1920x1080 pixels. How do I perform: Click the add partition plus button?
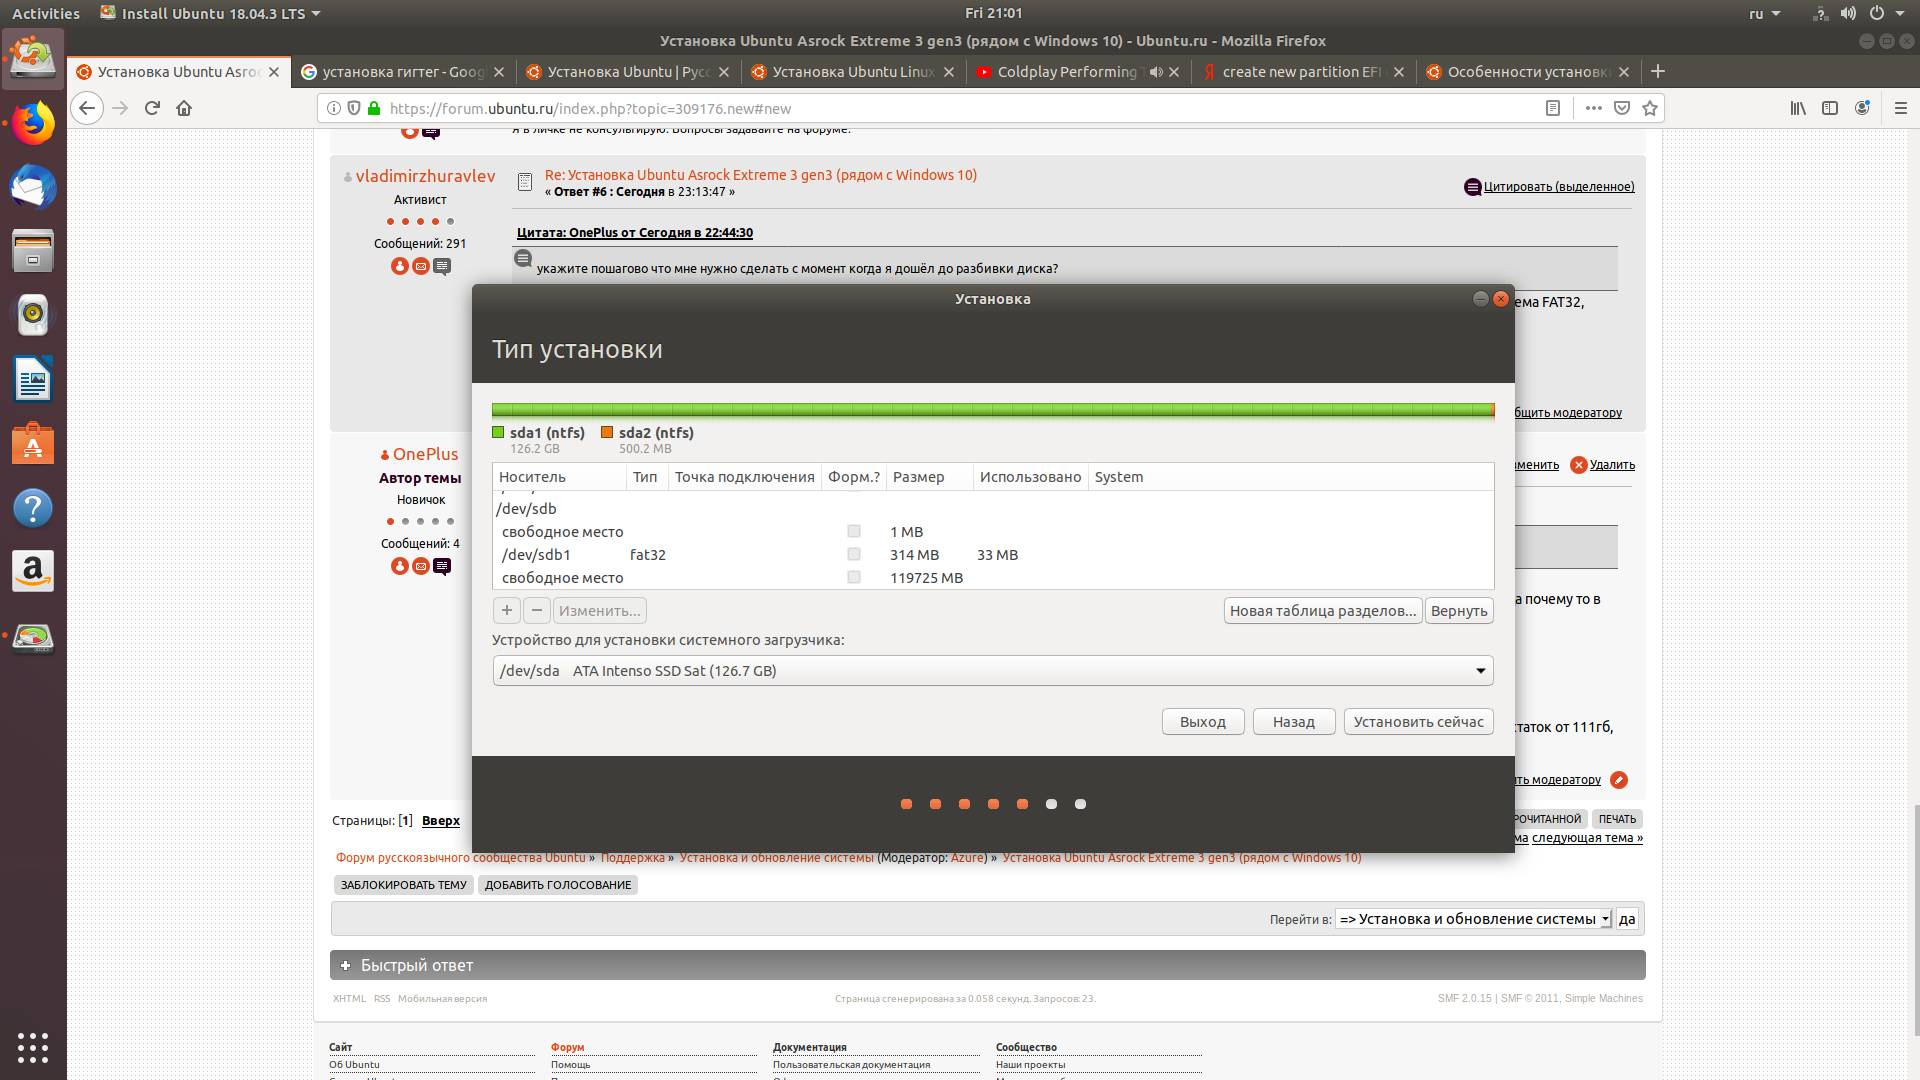(x=507, y=610)
